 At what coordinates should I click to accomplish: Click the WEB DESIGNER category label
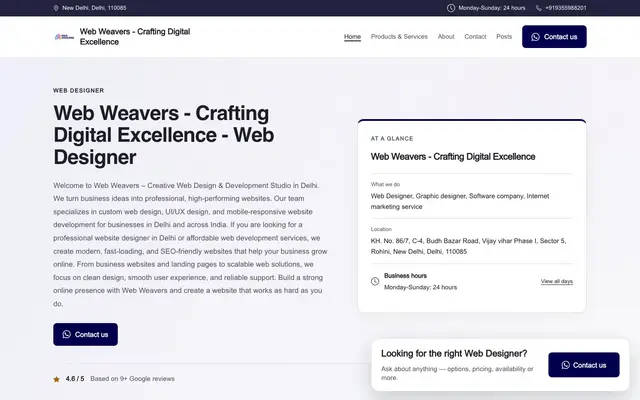click(x=78, y=91)
